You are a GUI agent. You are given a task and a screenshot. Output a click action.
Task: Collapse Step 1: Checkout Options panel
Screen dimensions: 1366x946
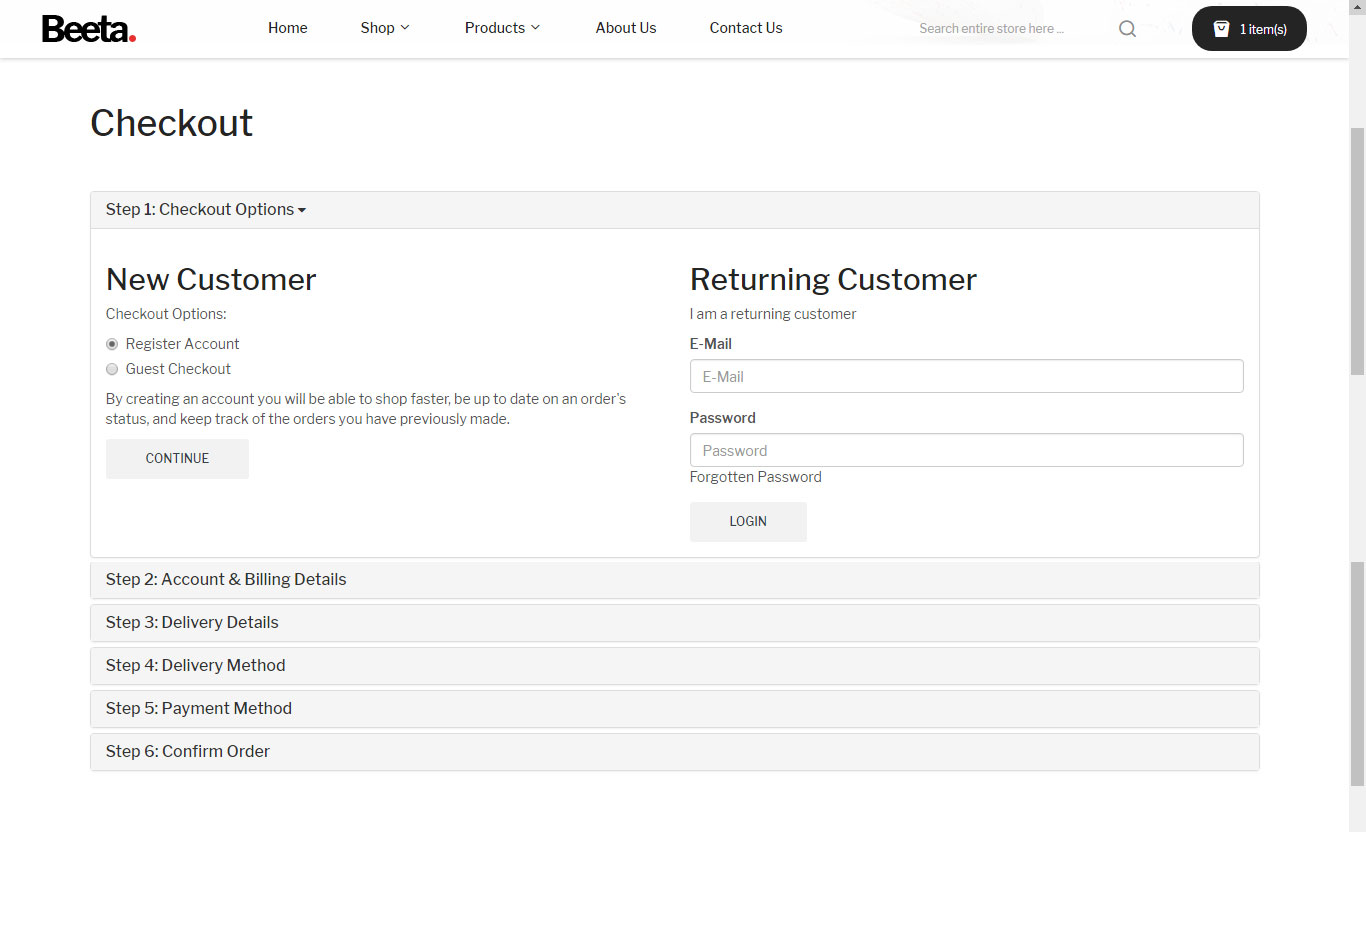coord(205,210)
